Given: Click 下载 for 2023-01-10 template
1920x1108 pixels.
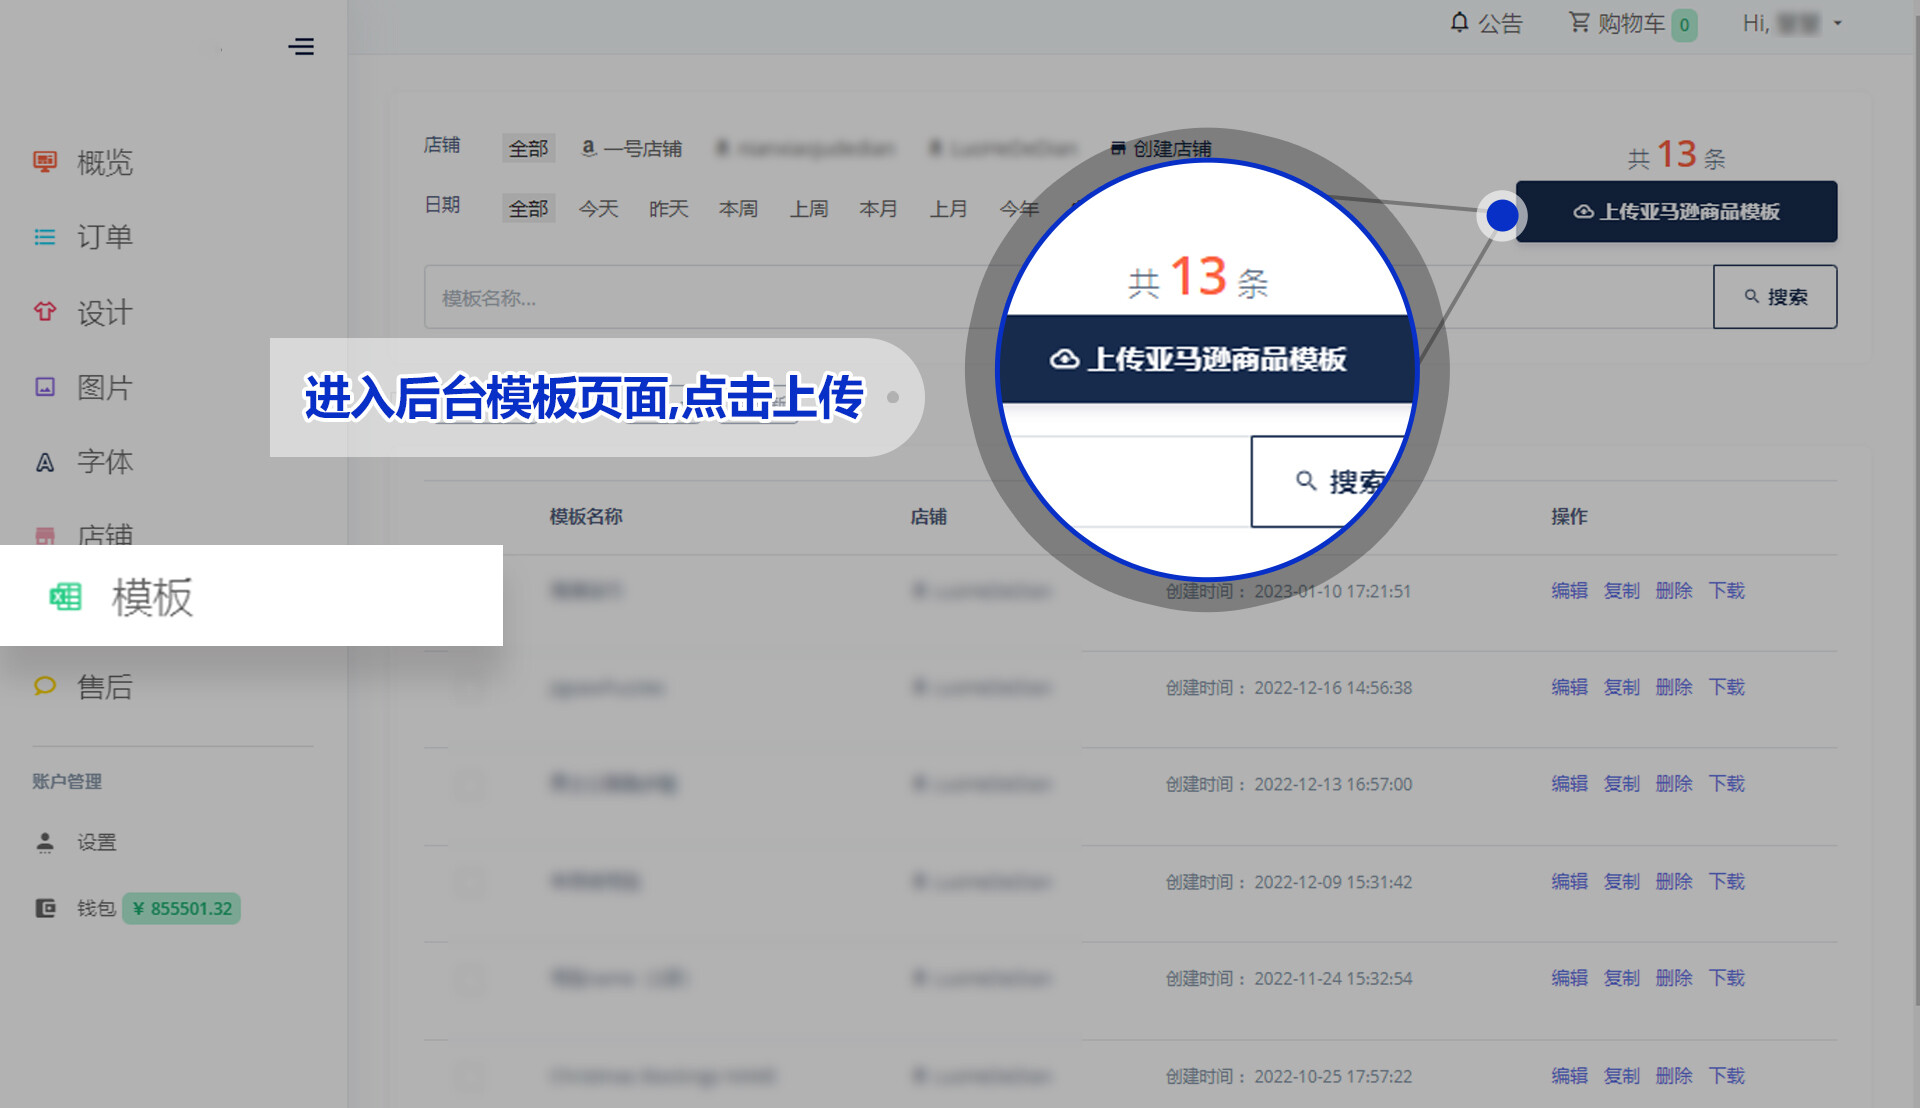Looking at the screenshot, I should [x=1726, y=590].
